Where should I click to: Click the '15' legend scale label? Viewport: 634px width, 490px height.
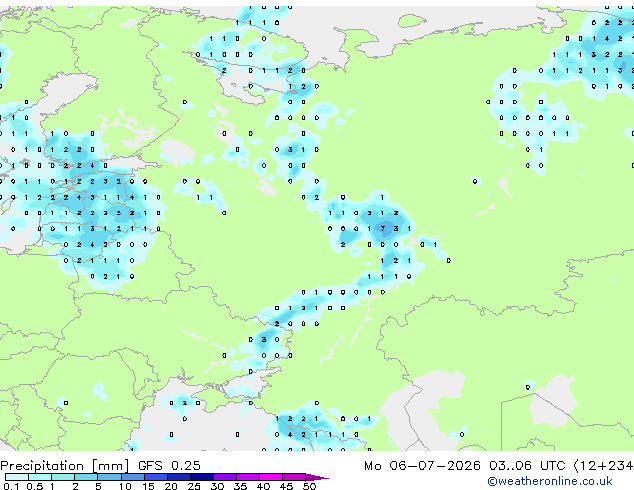click(x=148, y=486)
